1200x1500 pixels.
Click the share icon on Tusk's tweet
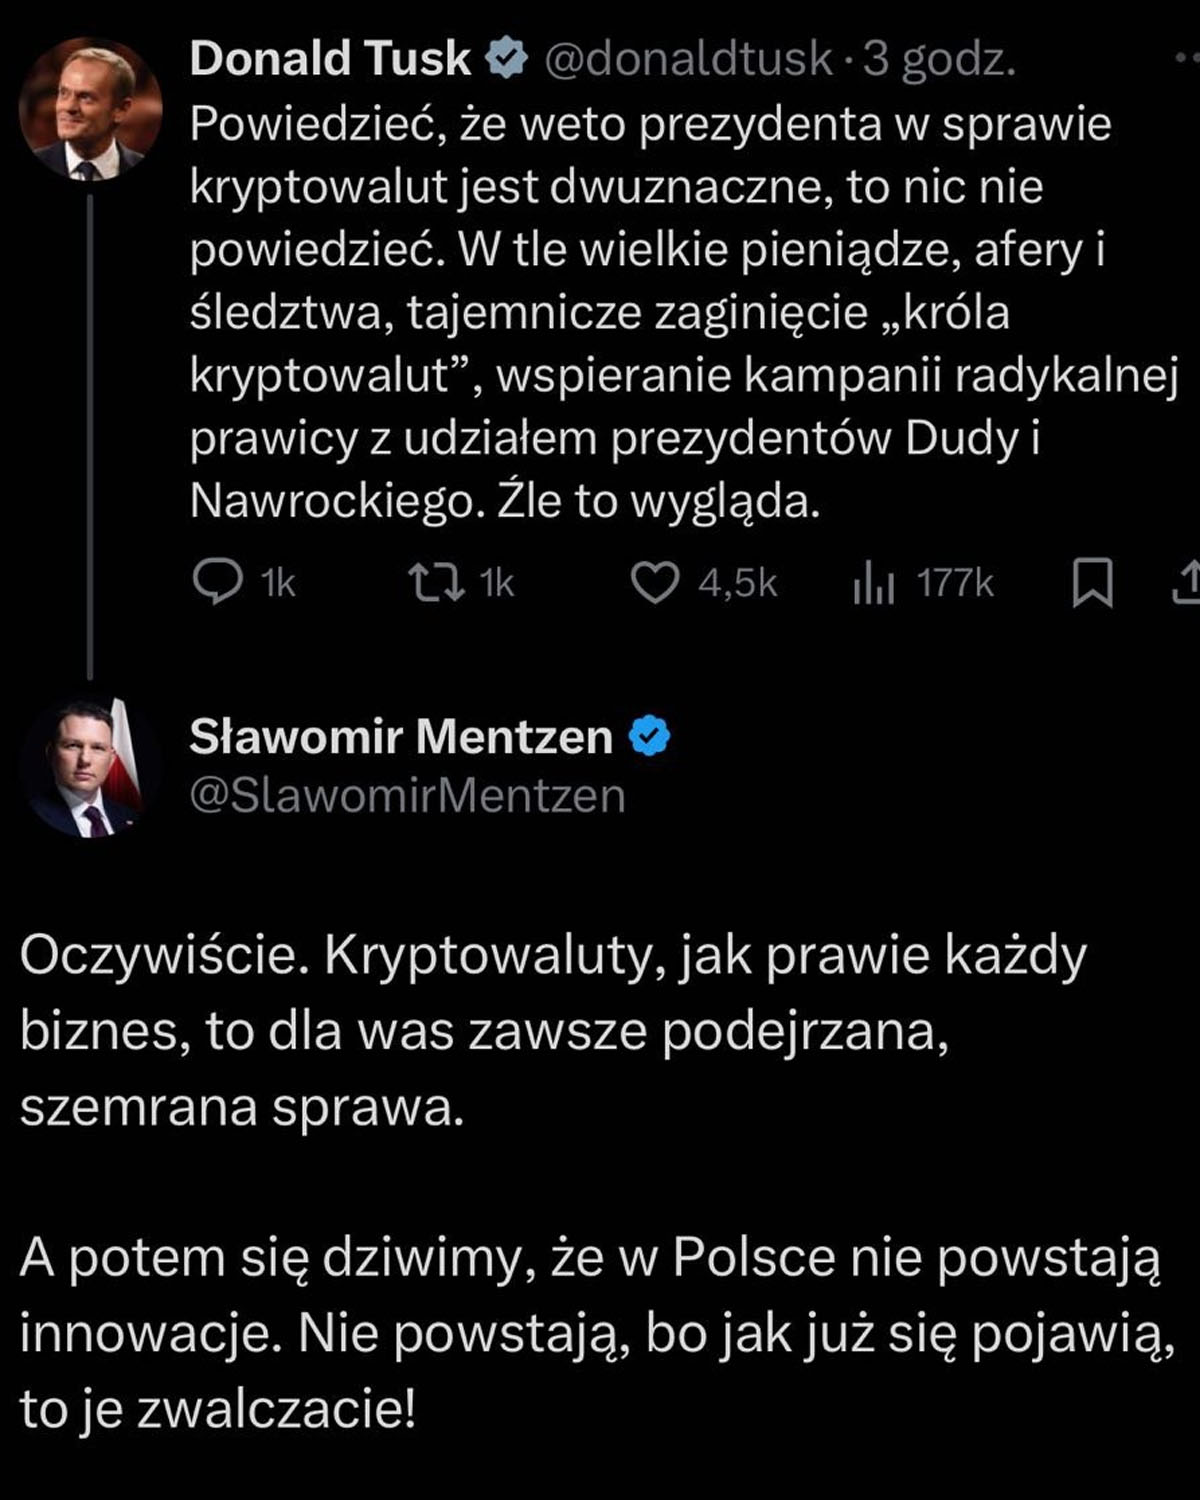pos(1187,583)
